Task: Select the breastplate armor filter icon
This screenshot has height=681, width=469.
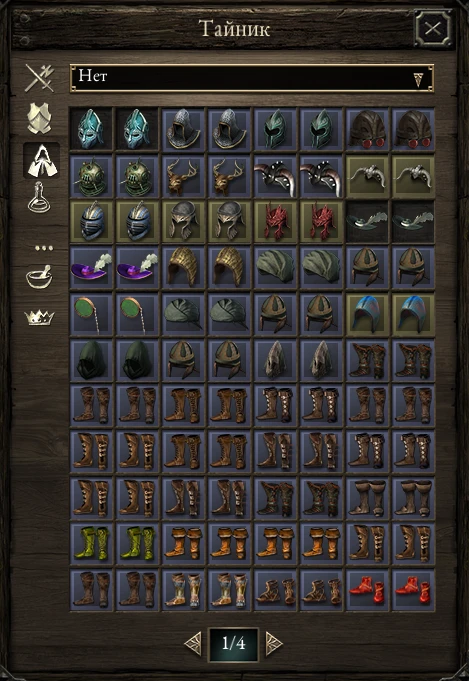Action: [x=40, y=118]
